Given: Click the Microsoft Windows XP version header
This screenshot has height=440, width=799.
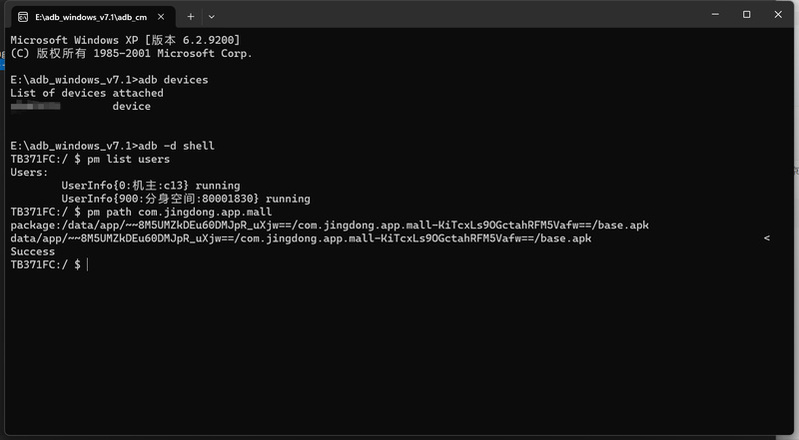Looking at the screenshot, I should tap(125, 40).
